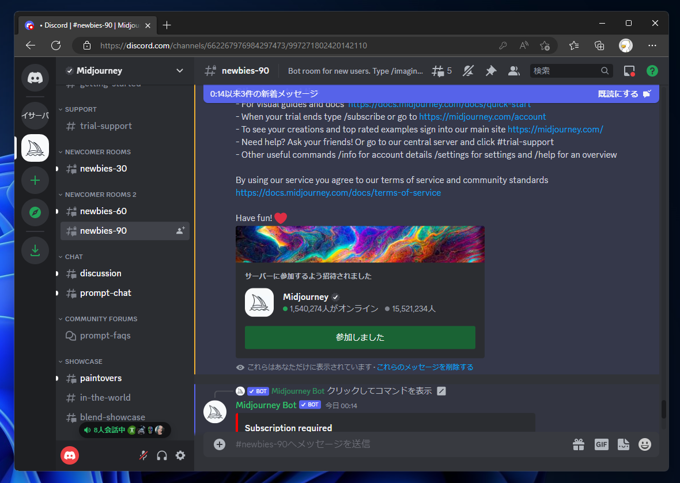This screenshot has height=483, width=680.
Task: Open midjourney.com/account link
Action: click(x=482, y=117)
